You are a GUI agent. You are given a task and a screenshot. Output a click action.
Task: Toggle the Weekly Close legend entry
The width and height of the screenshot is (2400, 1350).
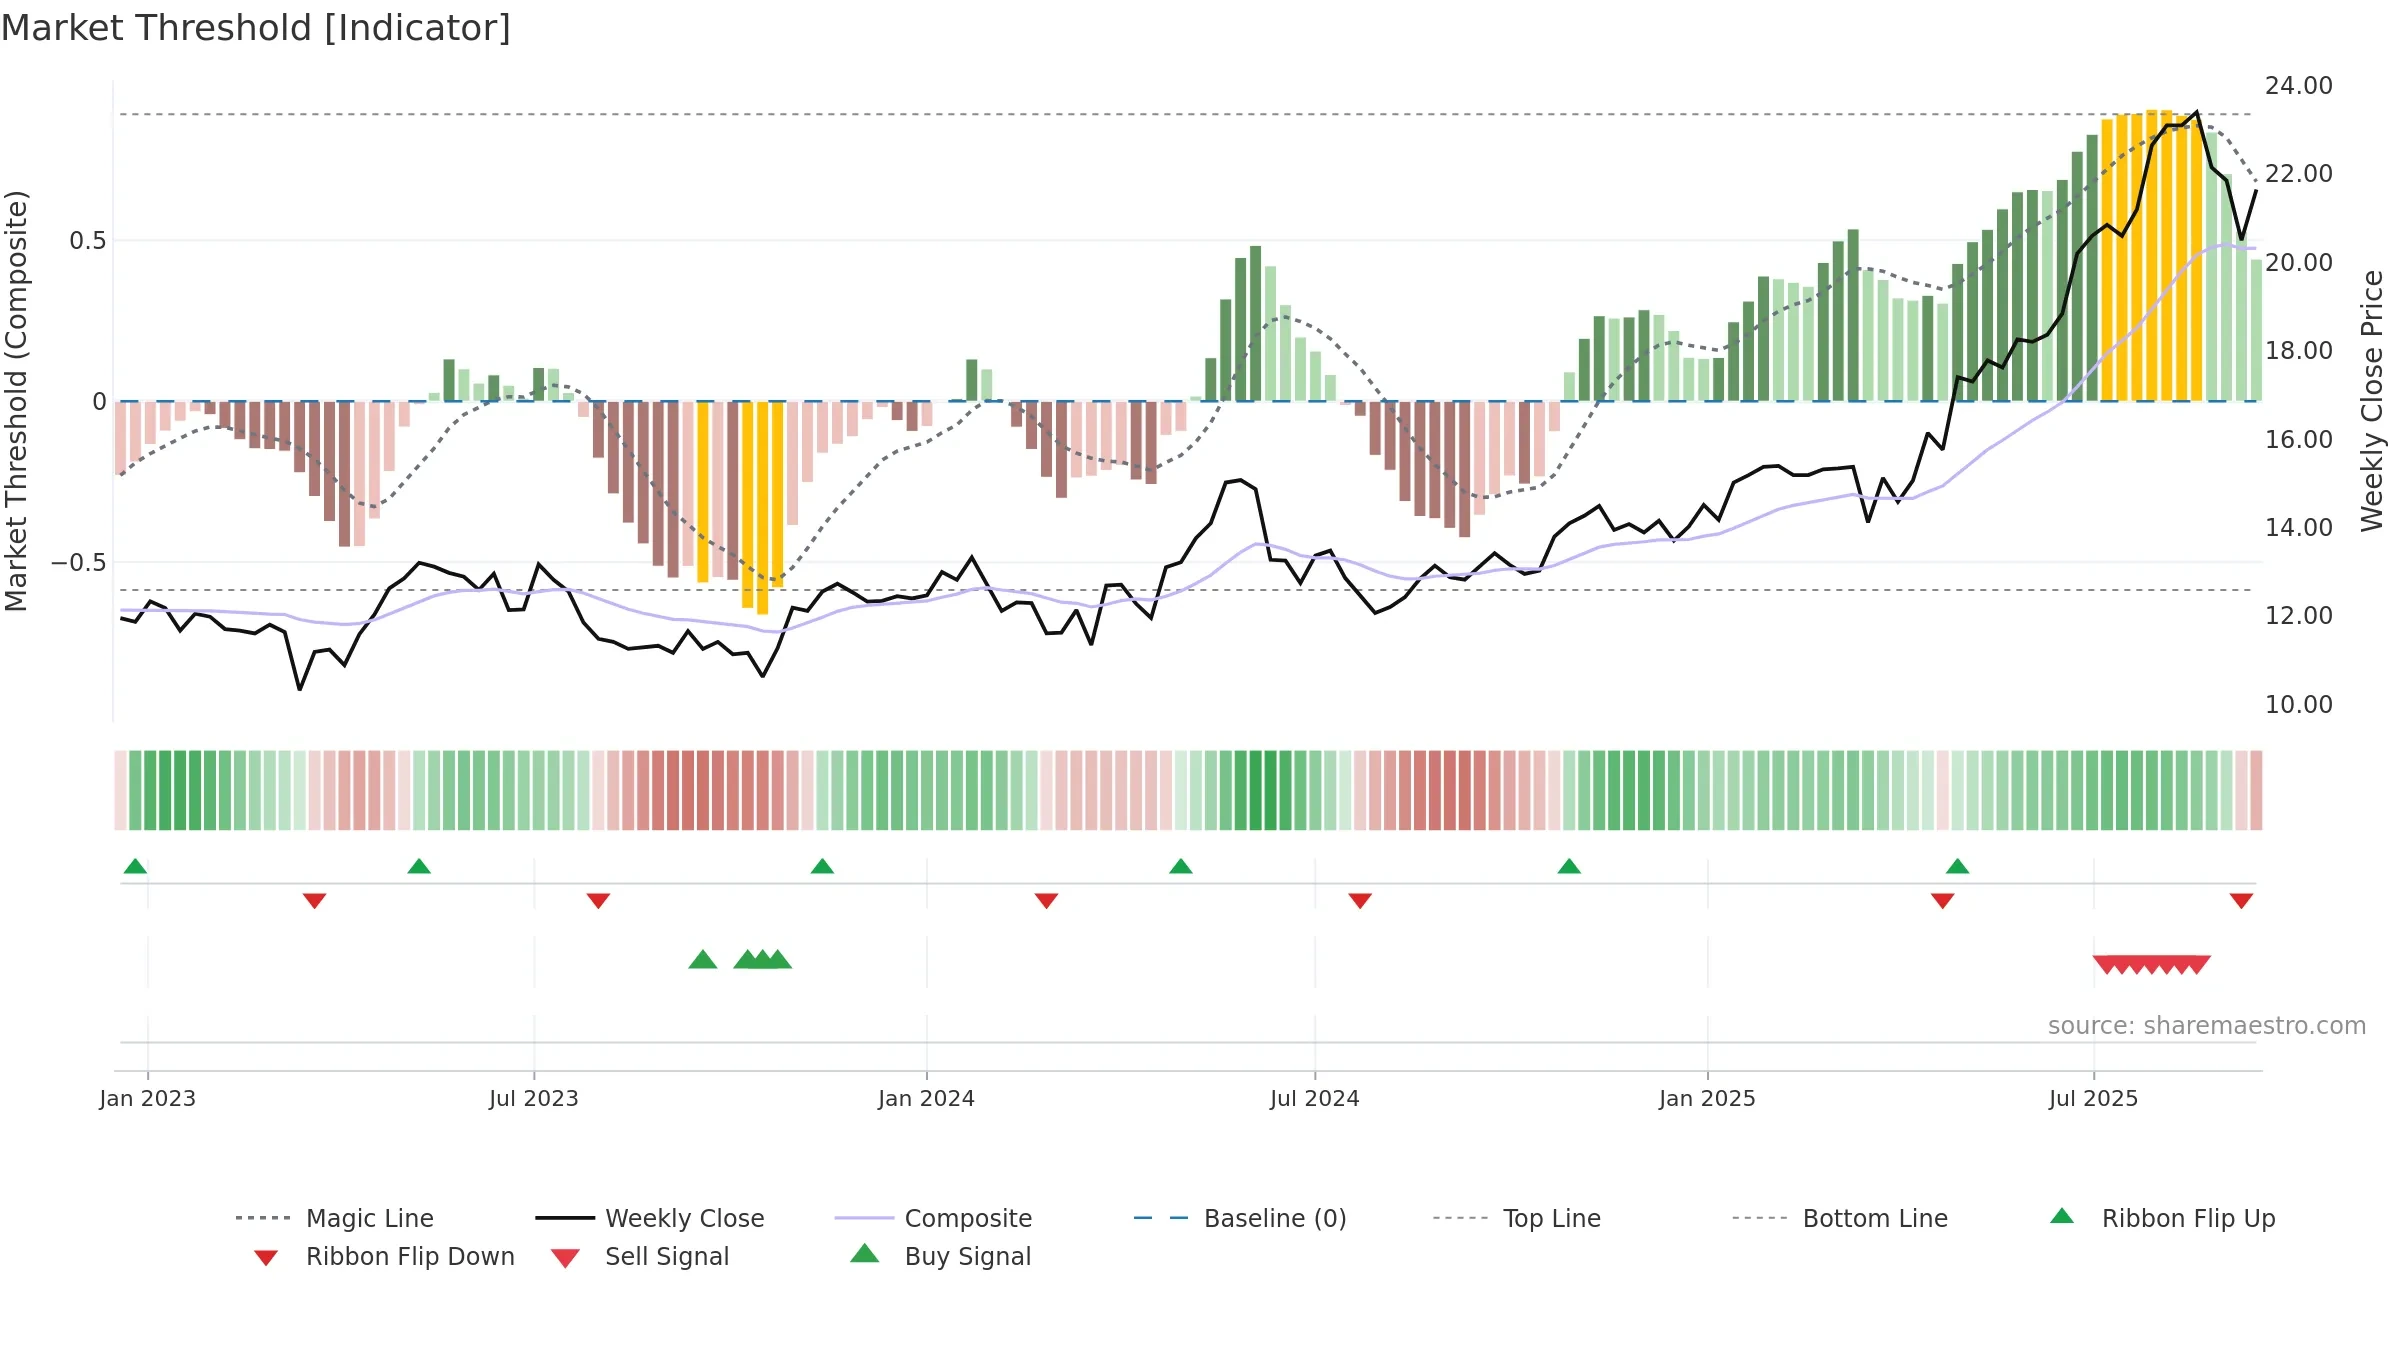tap(650, 1218)
